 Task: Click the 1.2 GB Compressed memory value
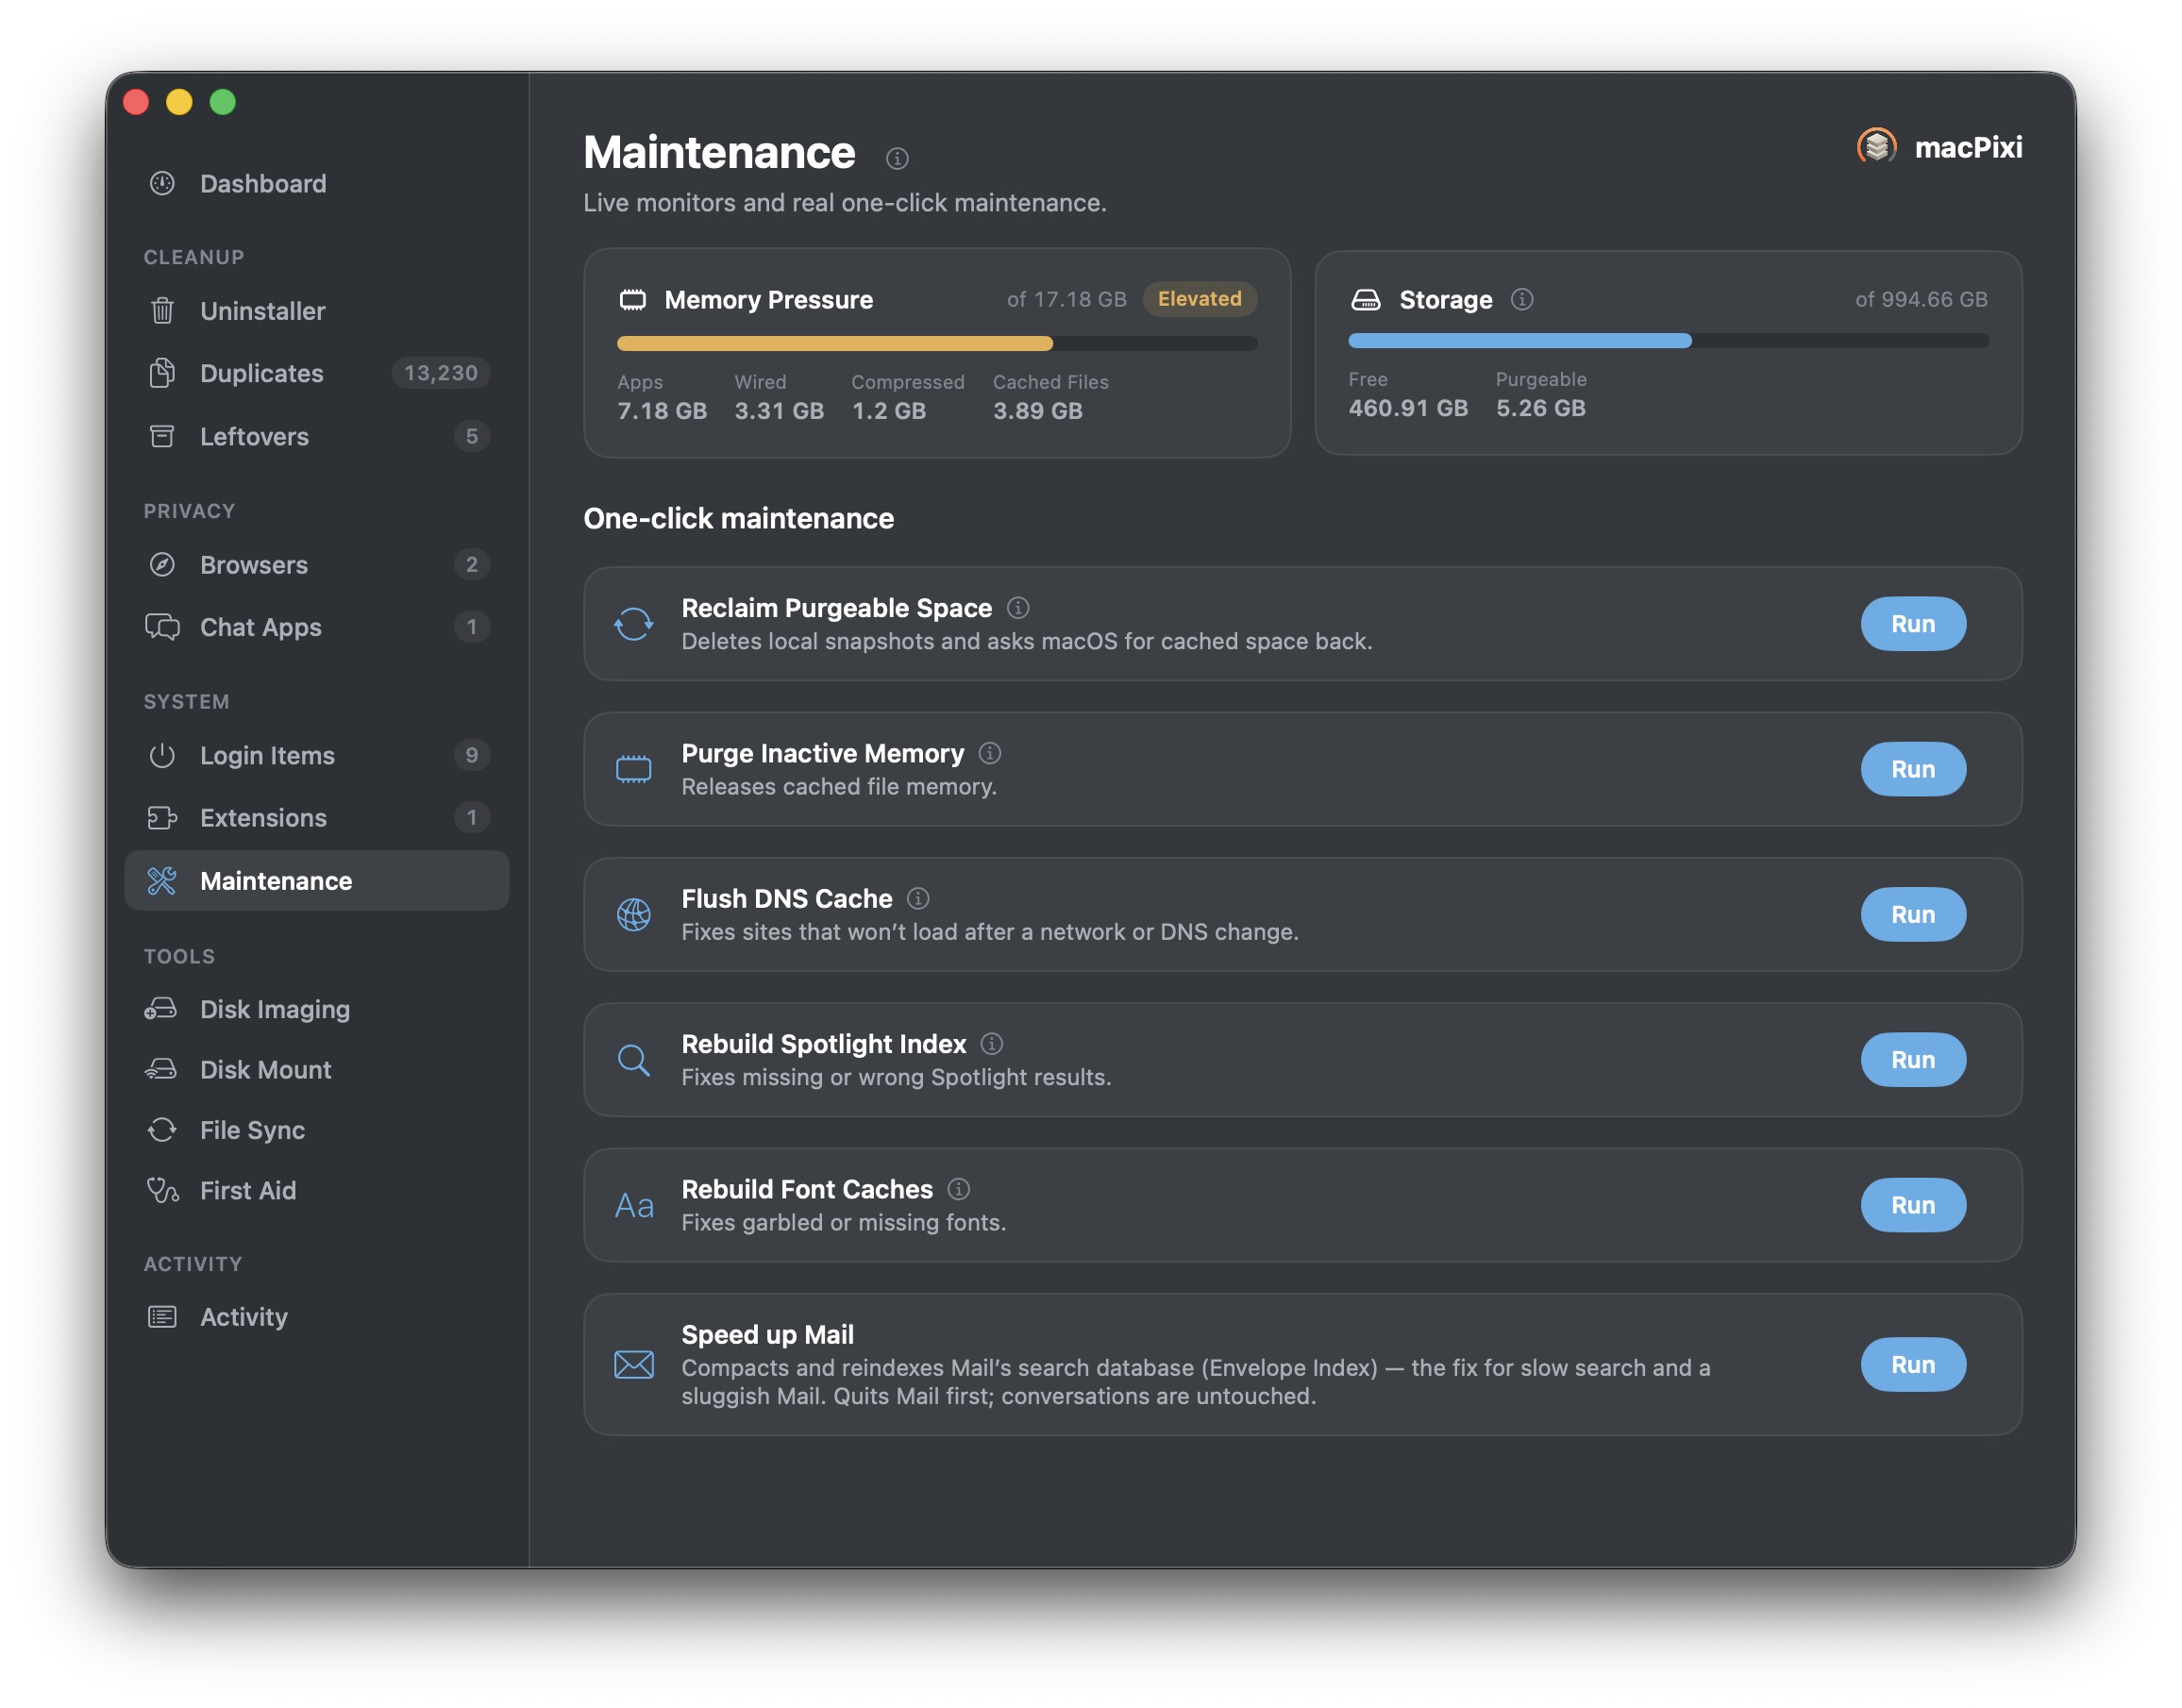click(x=888, y=411)
